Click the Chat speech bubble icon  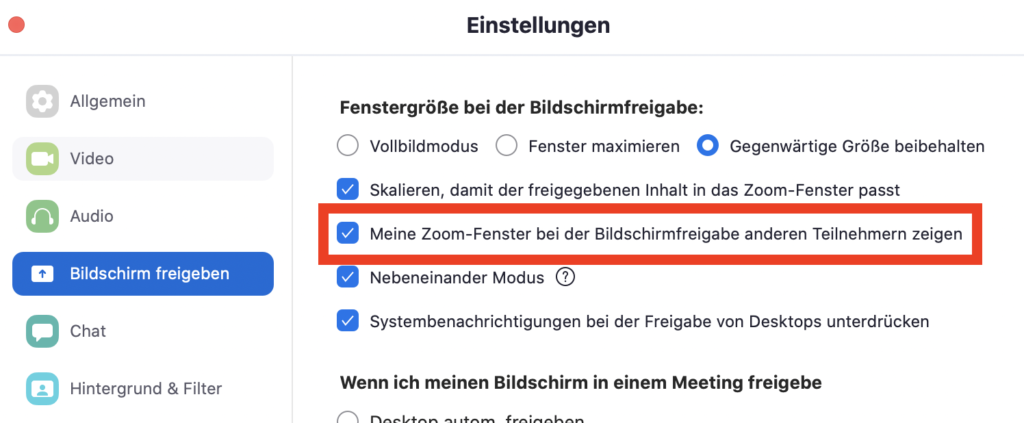coord(42,331)
